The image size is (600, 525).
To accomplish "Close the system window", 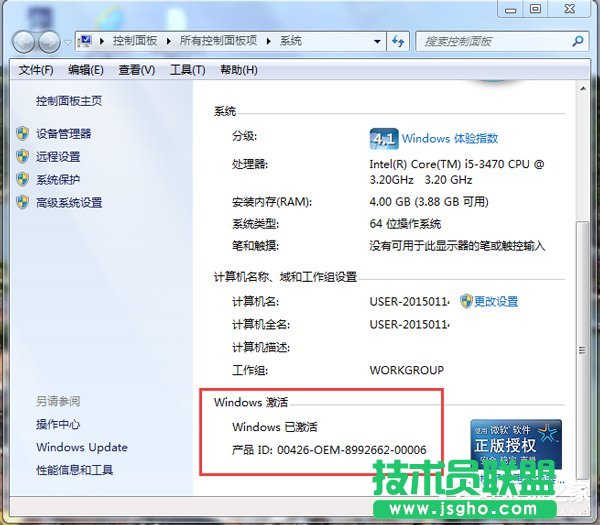I will click(x=570, y=10).
